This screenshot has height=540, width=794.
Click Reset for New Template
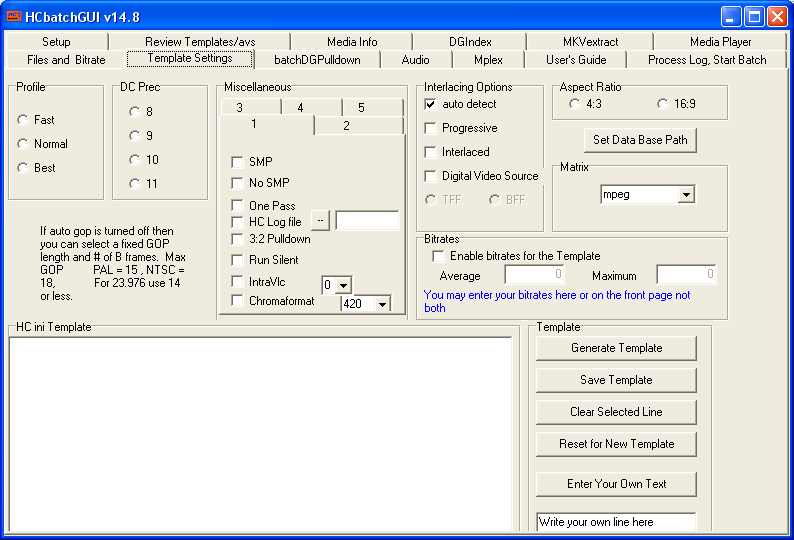[616, 444]
